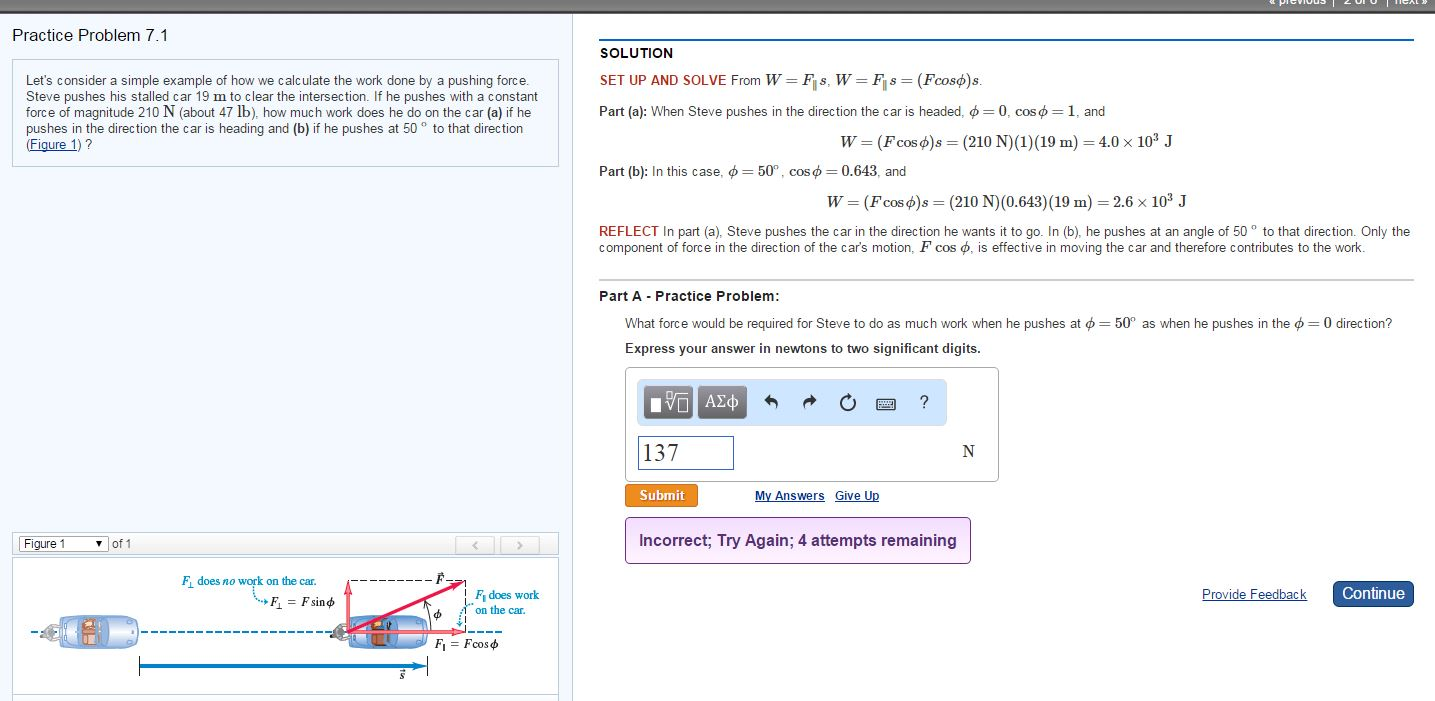The image size is (1435, 701).
Task: Open answer help via question mark icon
Action: tap(923, 401)
